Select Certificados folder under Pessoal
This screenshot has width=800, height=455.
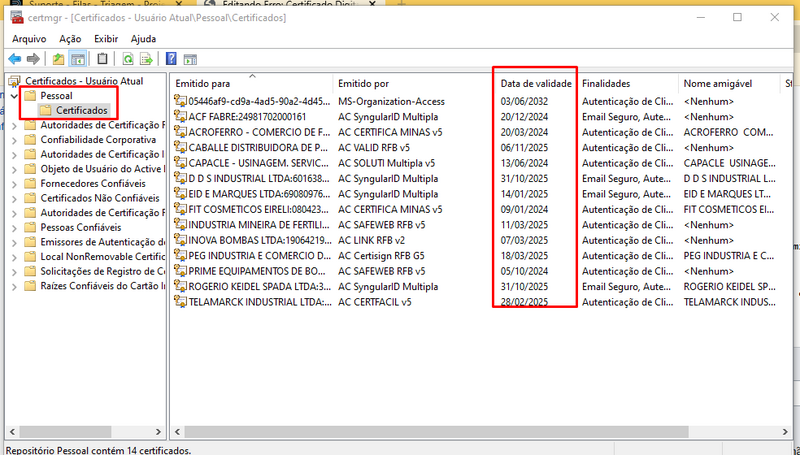pos(82,110)
